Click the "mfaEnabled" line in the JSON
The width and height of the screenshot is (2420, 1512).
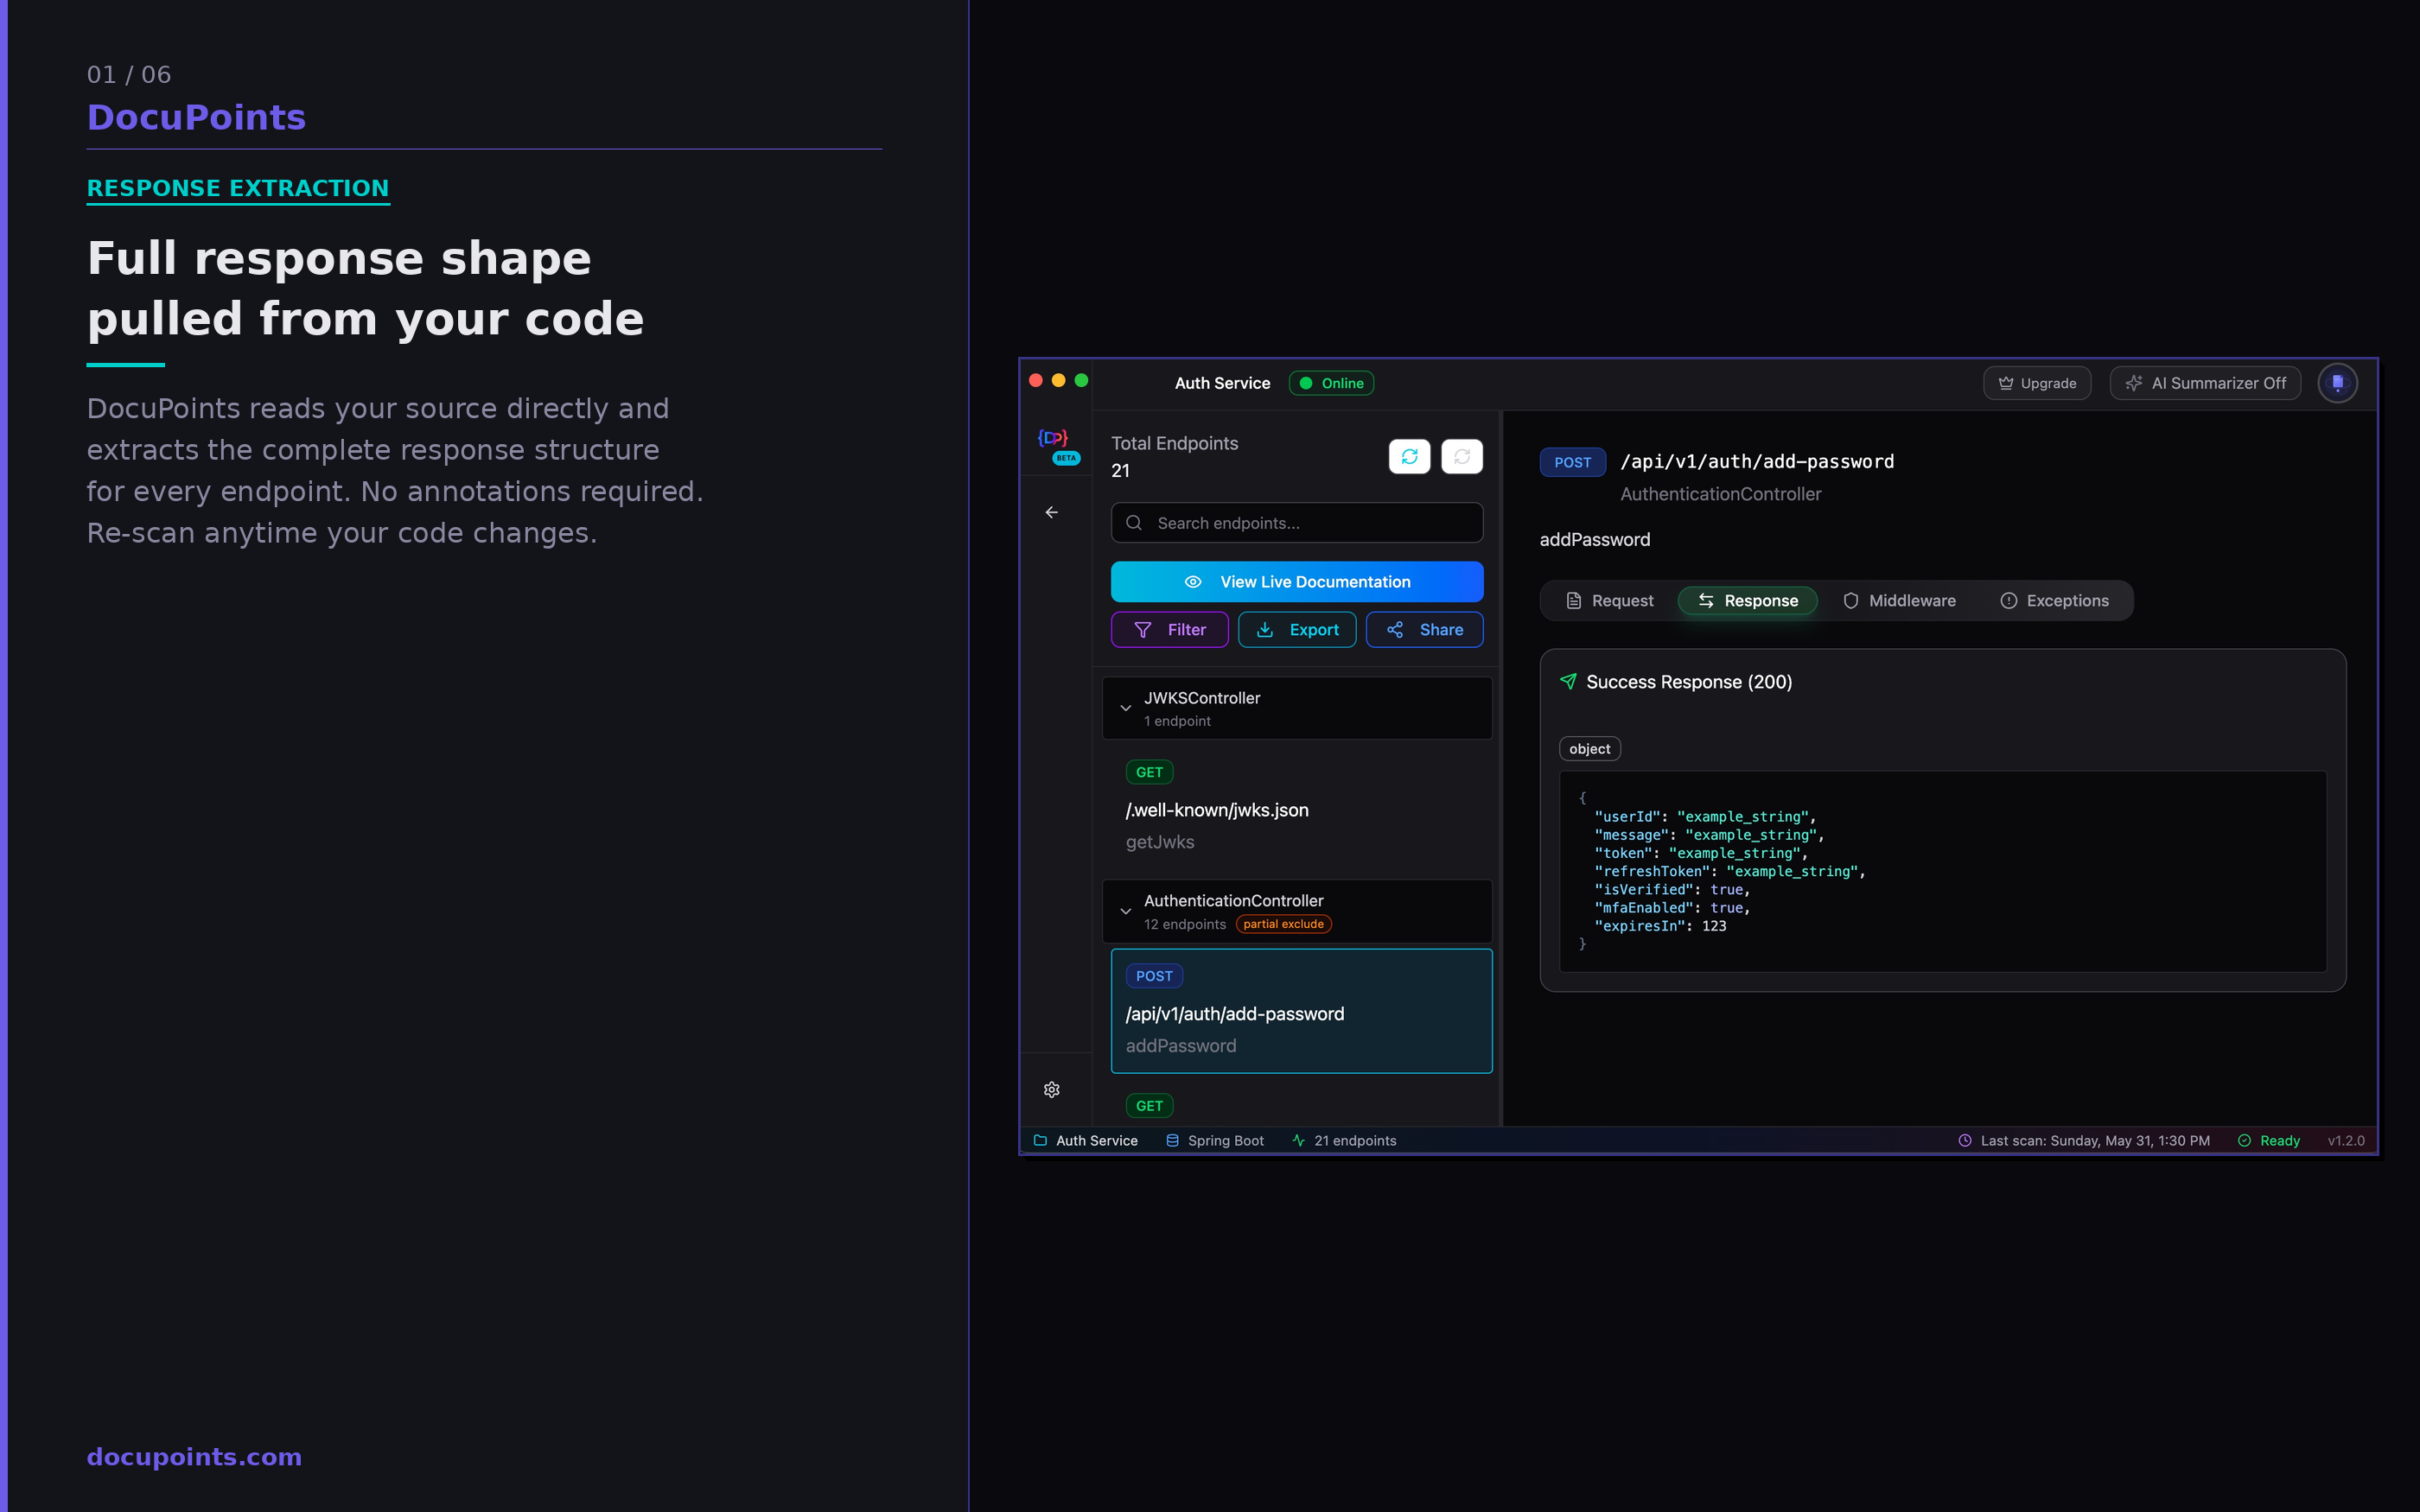1672,908
